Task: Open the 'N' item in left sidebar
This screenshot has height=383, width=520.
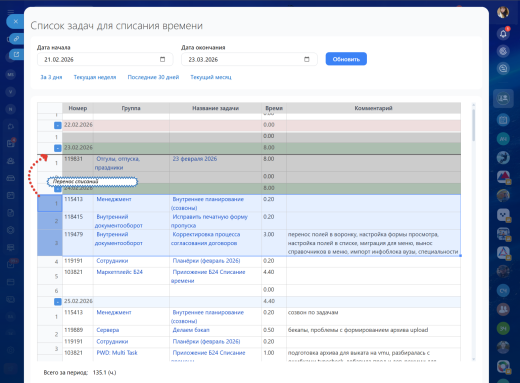Action: click(11, 109)
